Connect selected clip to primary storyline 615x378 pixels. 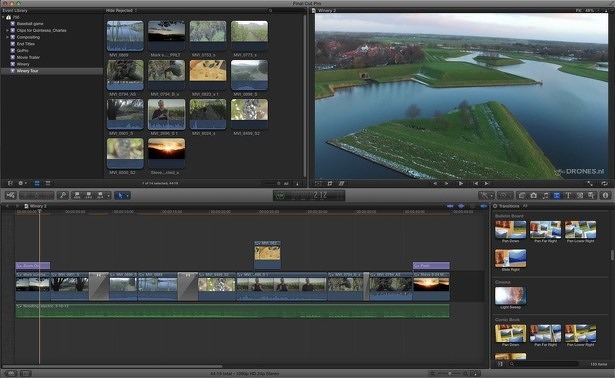coord(77,195)
